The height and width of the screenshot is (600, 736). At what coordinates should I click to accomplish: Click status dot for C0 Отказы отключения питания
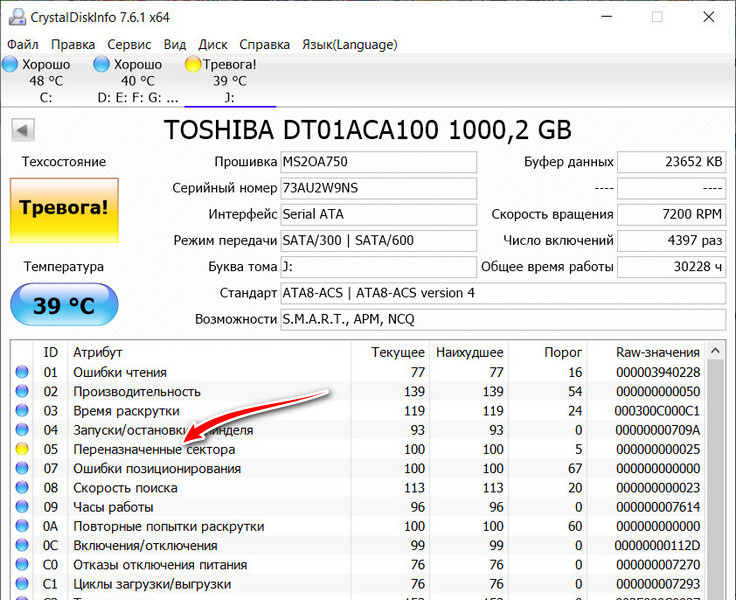(x=22, y=565)
